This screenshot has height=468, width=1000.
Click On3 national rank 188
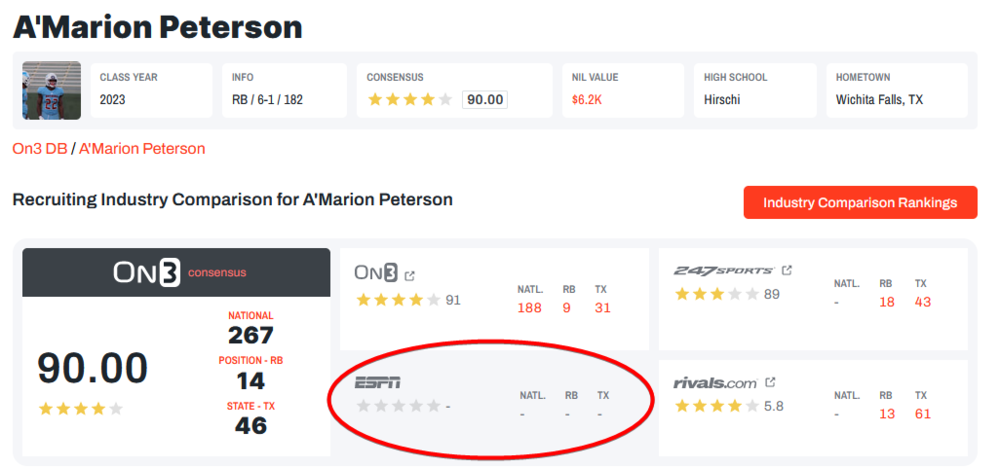pyautogui.click(x=530, y=308)
